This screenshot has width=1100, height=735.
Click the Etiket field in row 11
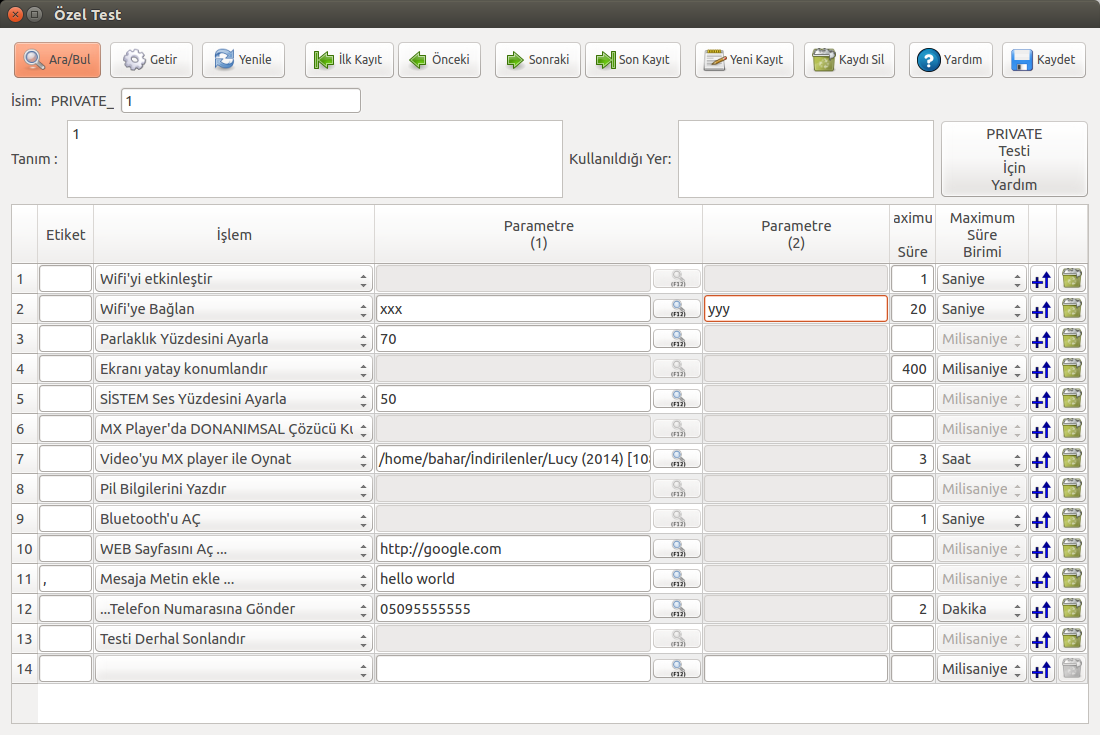pos(65,579)
